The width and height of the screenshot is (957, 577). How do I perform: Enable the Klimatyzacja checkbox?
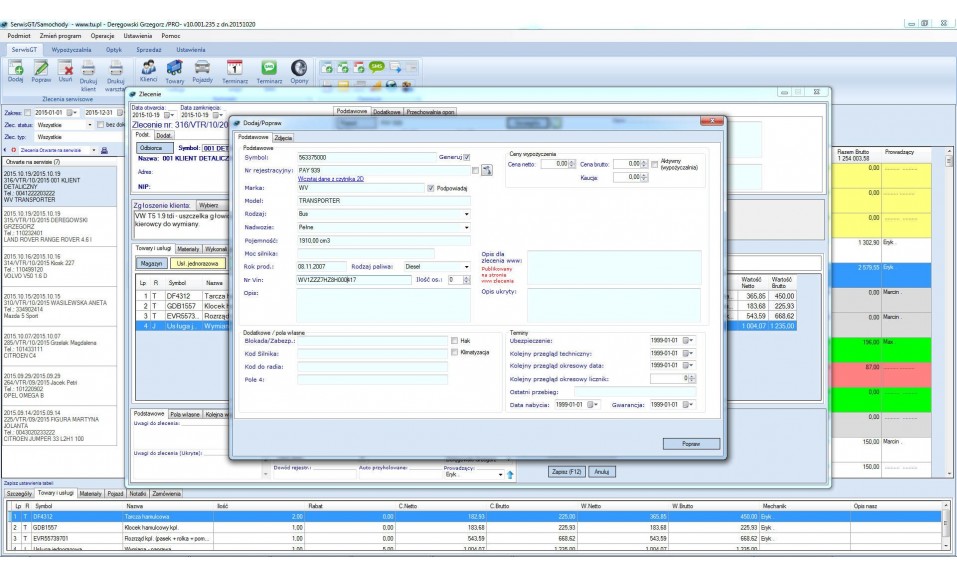(x=455, y=352)
